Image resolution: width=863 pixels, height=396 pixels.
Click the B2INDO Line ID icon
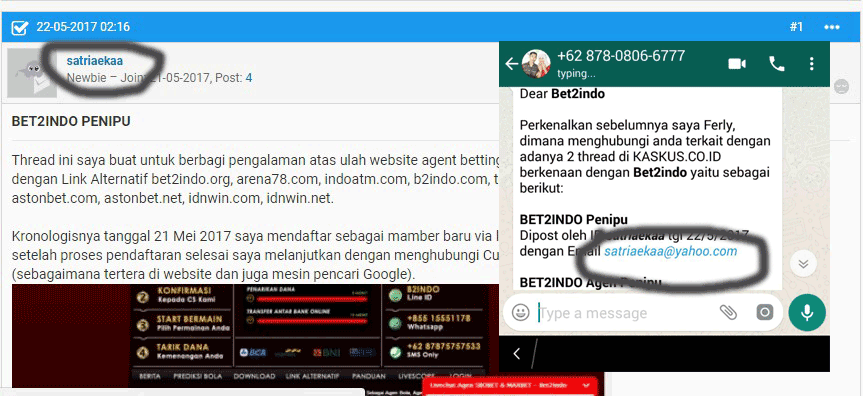395,296
